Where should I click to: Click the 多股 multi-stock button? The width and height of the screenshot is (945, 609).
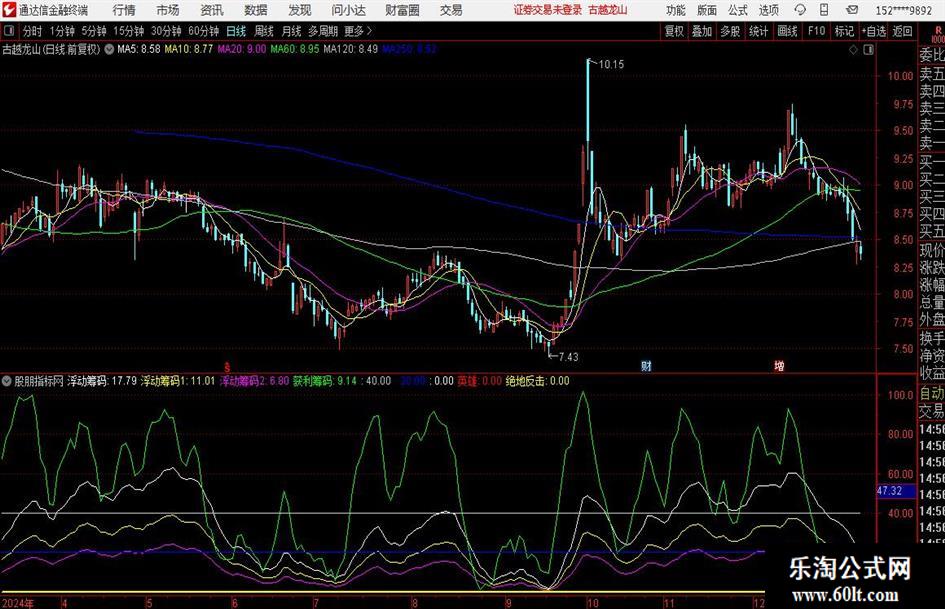[x=730, y=31]
